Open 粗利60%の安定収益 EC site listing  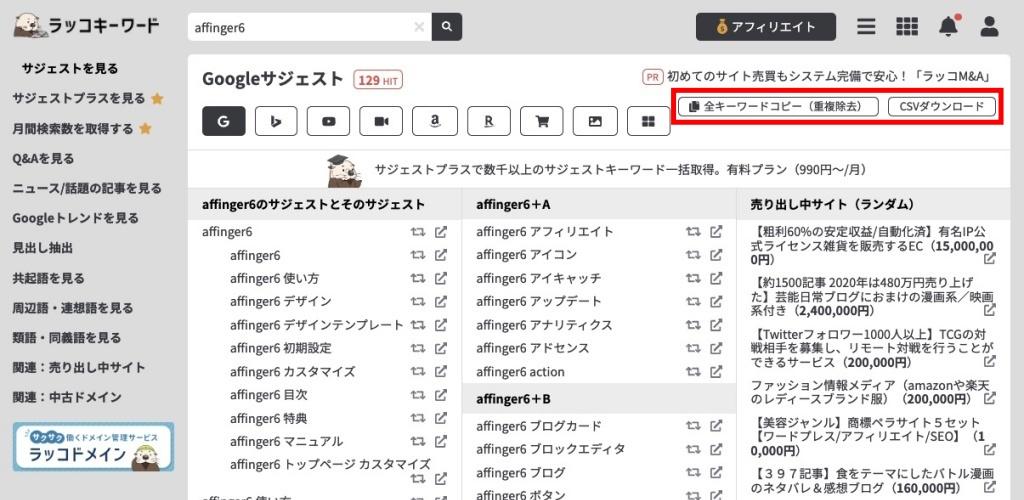tap(873, 245)
